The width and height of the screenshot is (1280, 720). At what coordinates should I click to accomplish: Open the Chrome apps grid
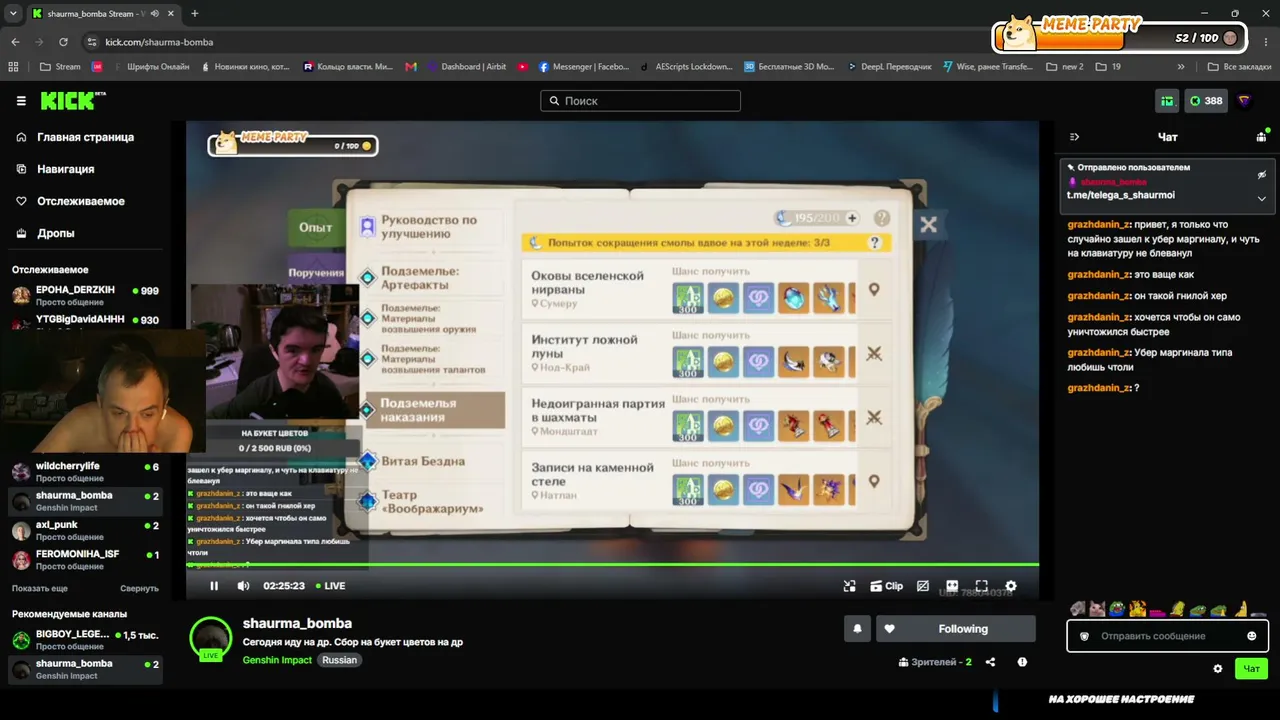click(13, 67)
